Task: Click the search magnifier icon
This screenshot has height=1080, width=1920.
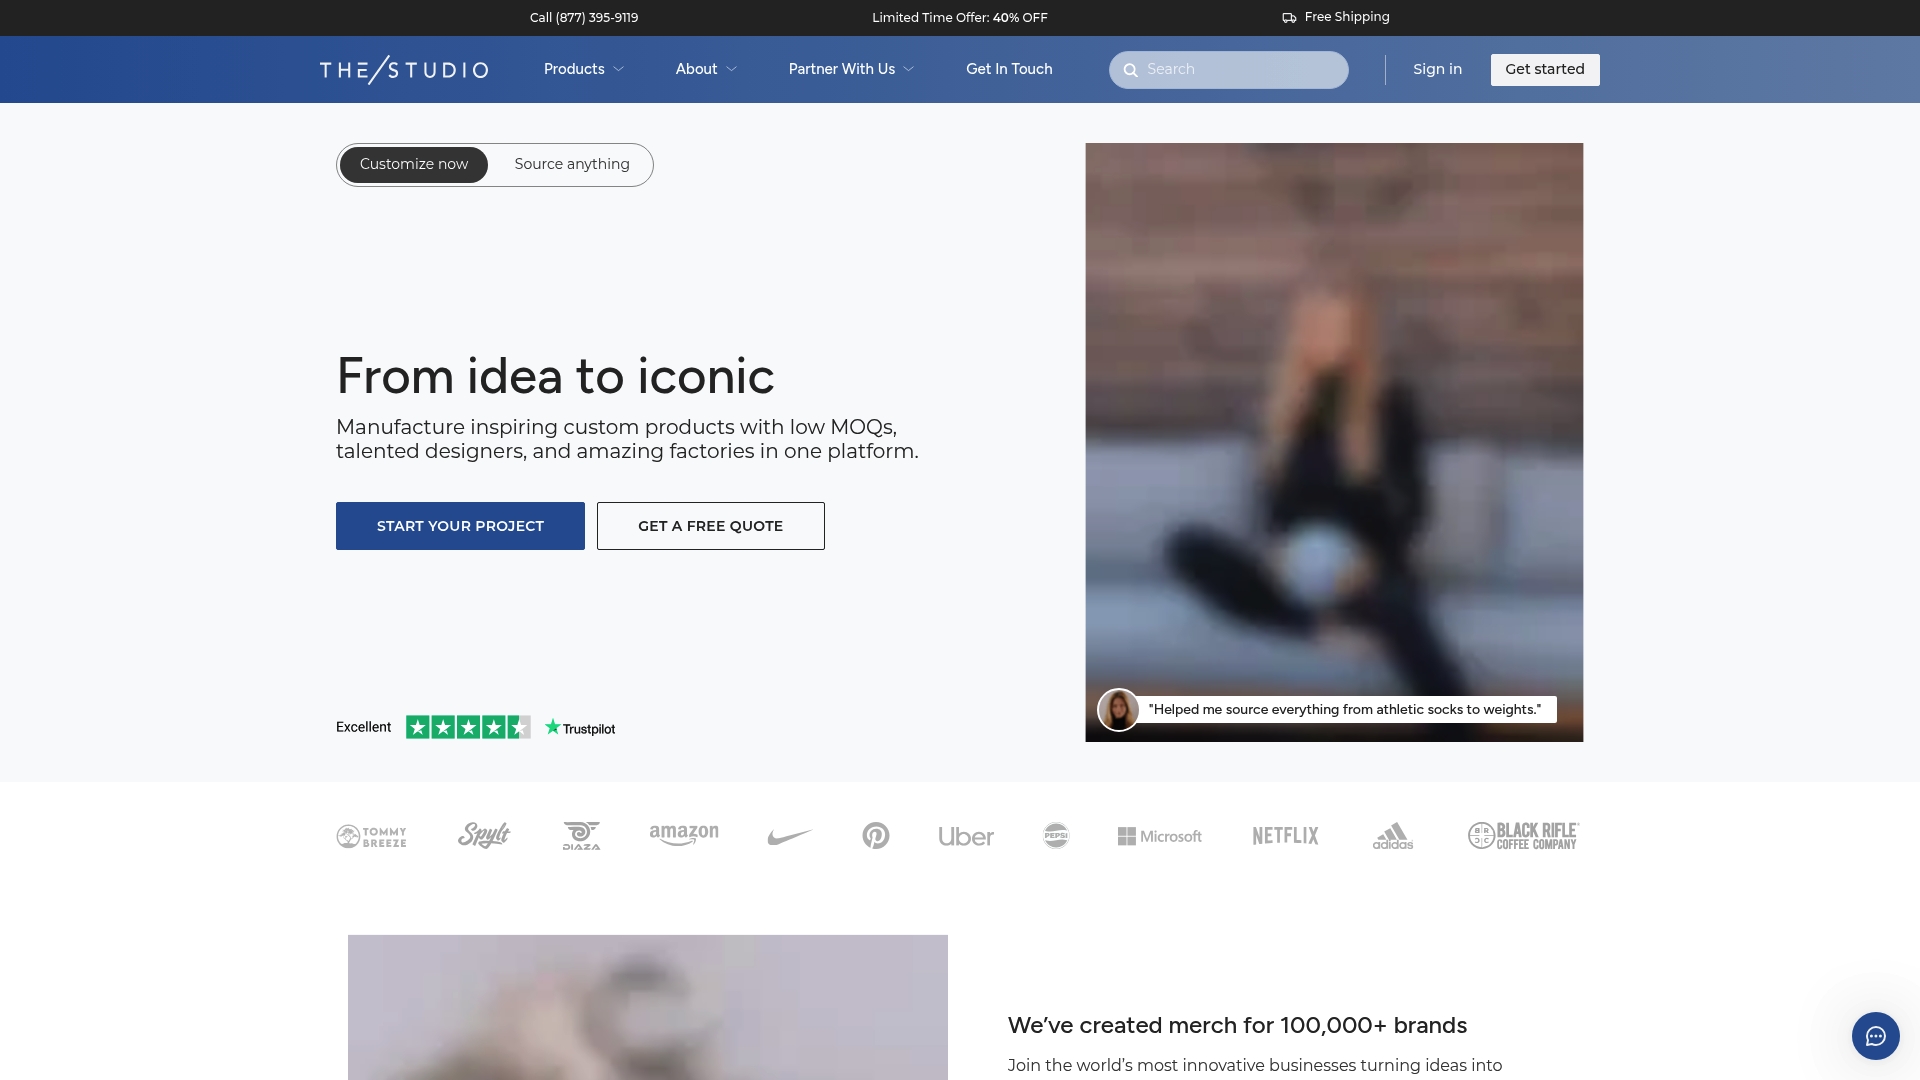Action: click(x=1131, y=70)
